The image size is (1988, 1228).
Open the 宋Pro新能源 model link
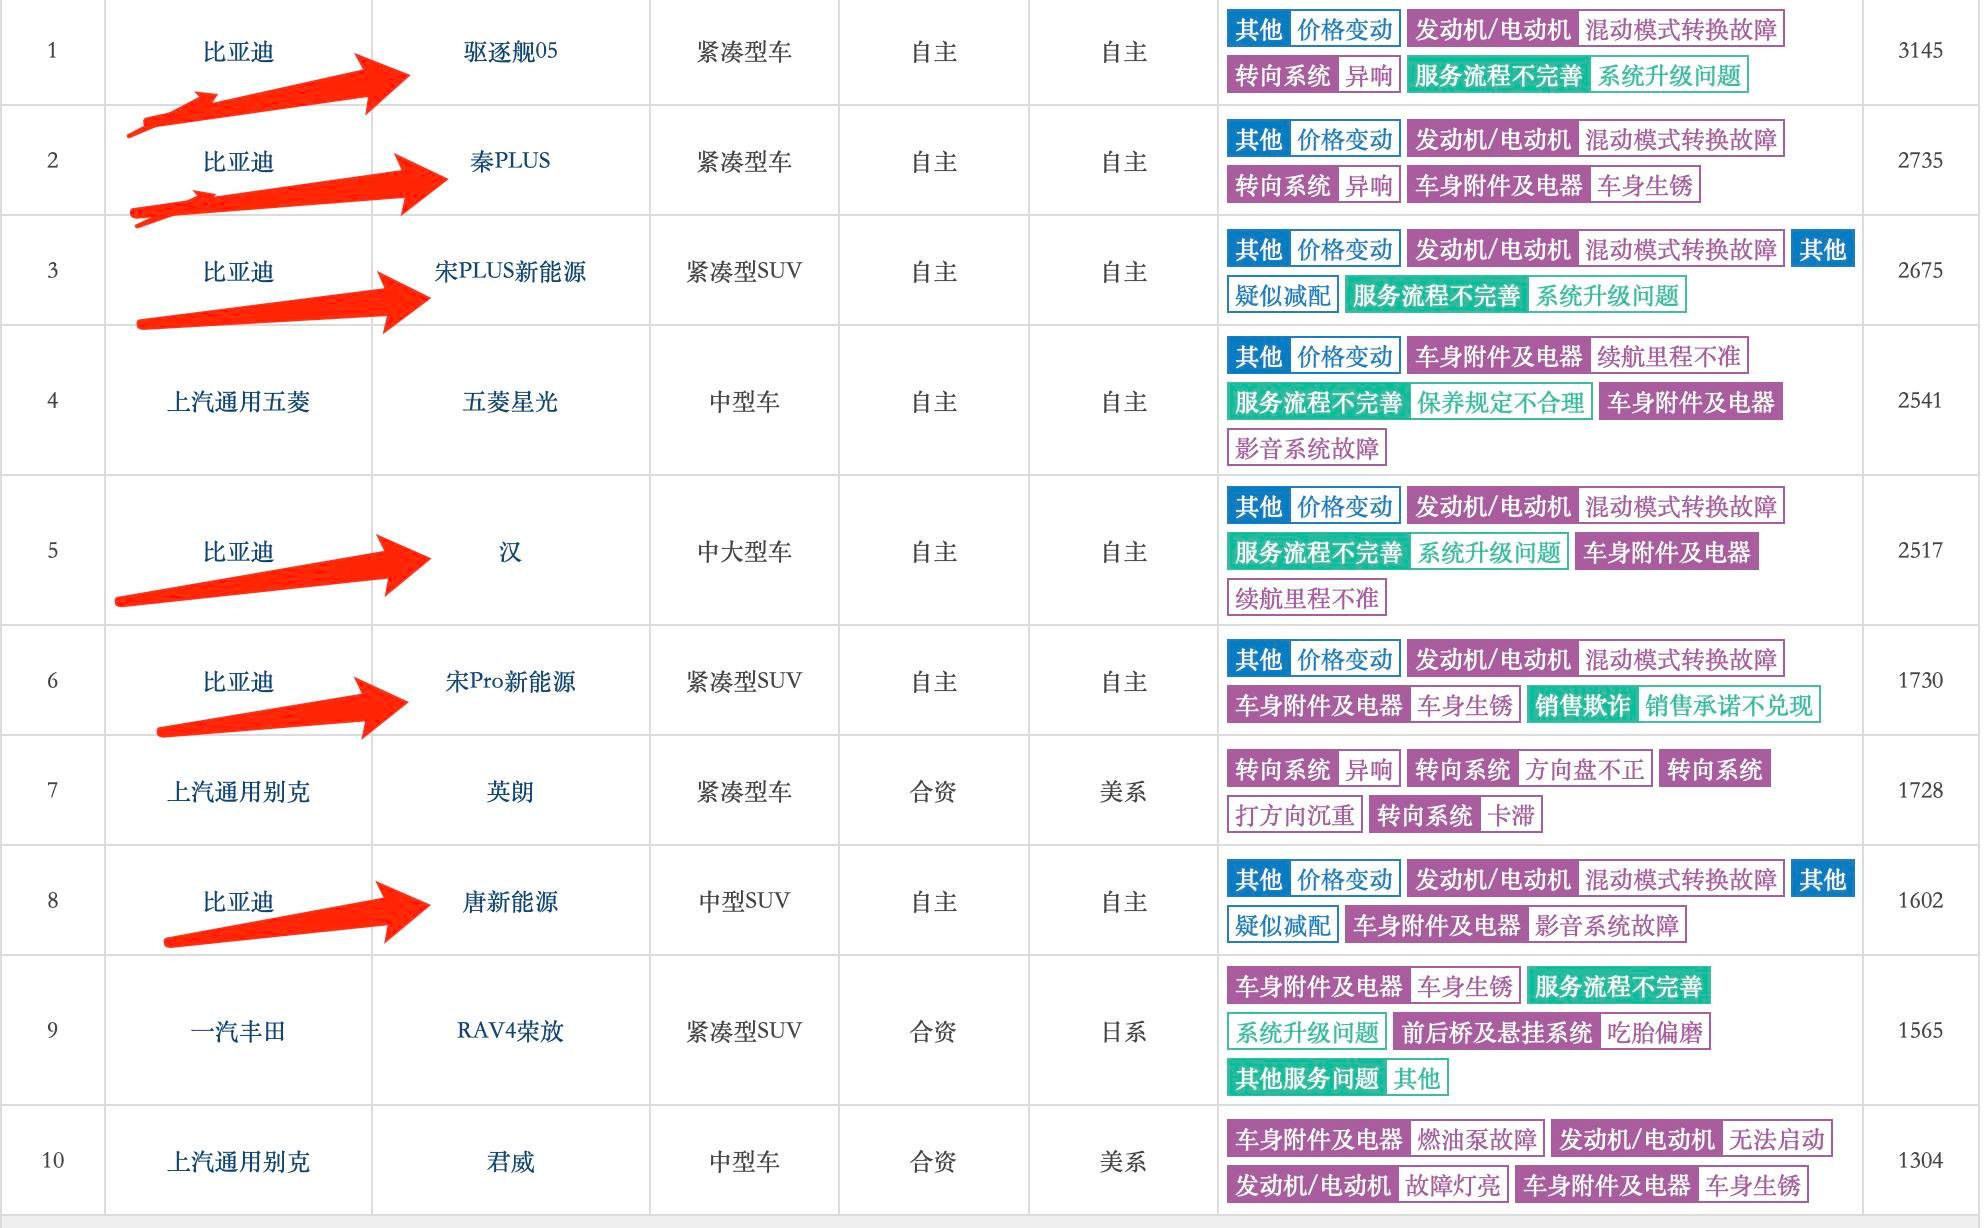510,681
